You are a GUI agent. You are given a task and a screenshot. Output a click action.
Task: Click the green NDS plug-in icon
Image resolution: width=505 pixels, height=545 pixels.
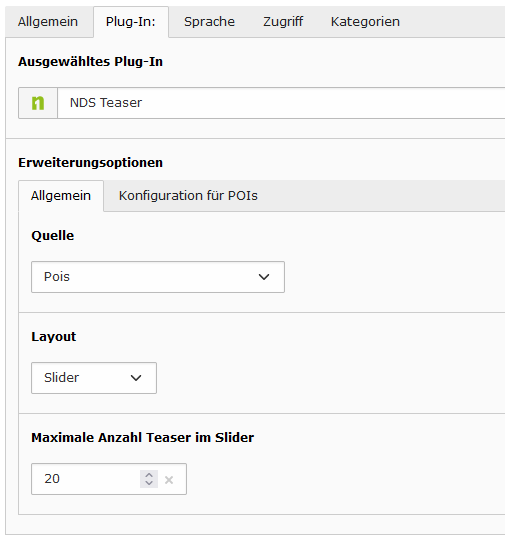click(38, 103)
